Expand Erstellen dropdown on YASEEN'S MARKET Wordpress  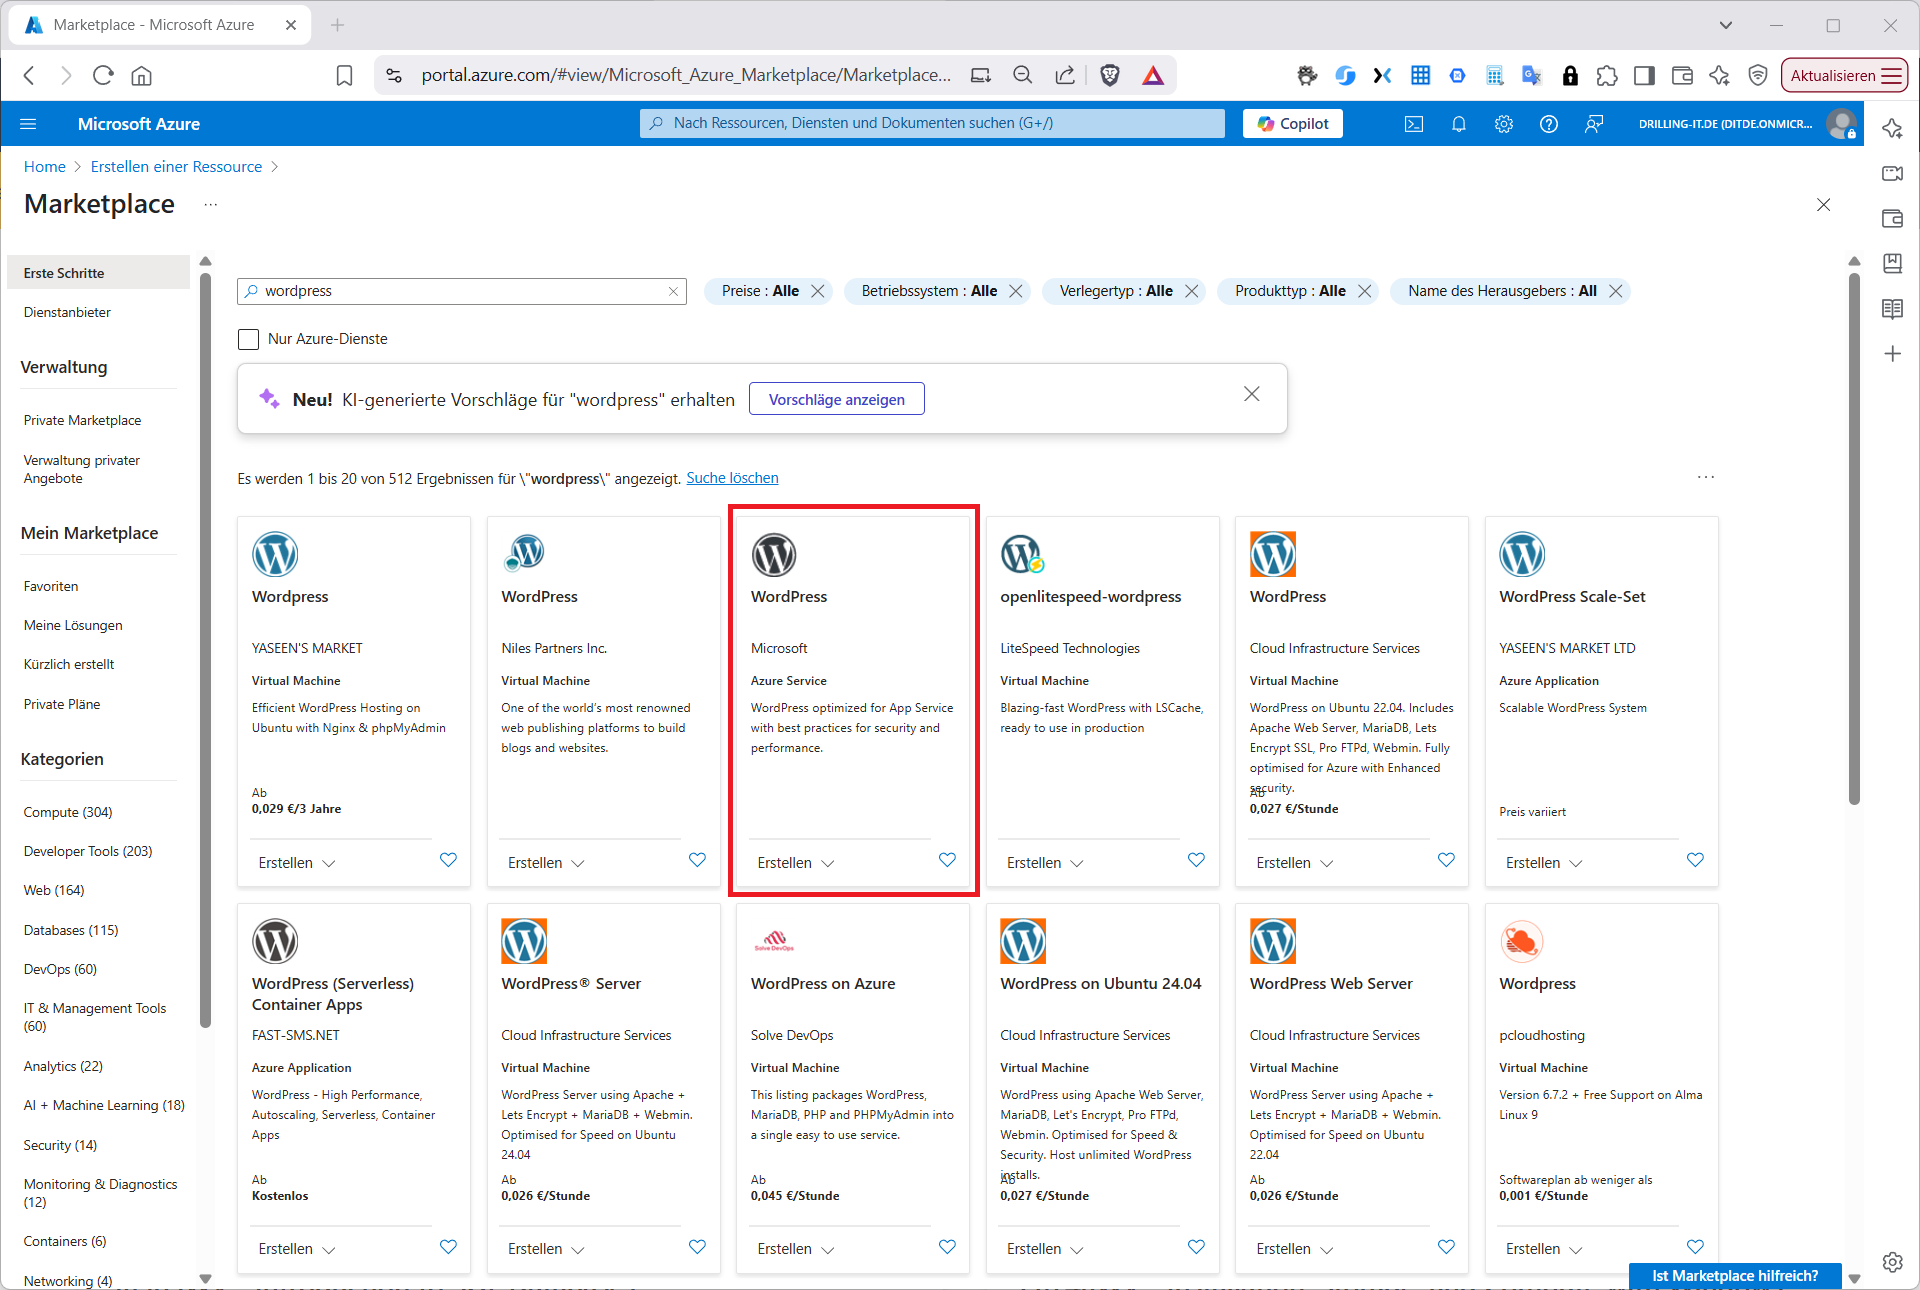297,863
